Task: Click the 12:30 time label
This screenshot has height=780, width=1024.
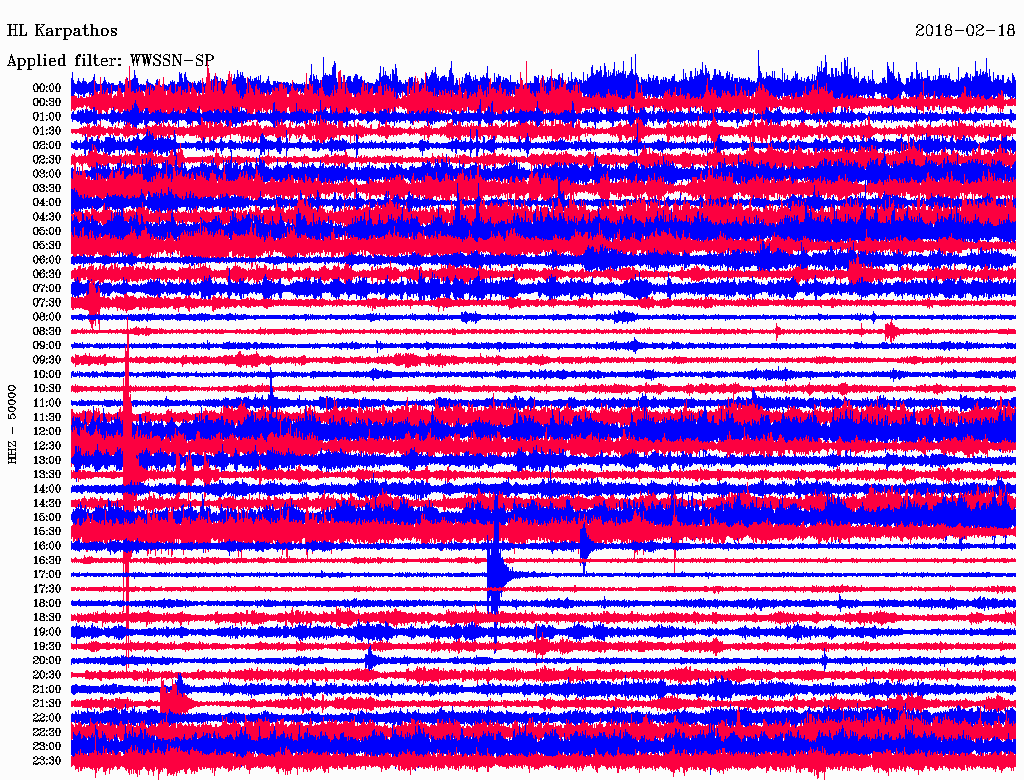Action: point(47,446)
